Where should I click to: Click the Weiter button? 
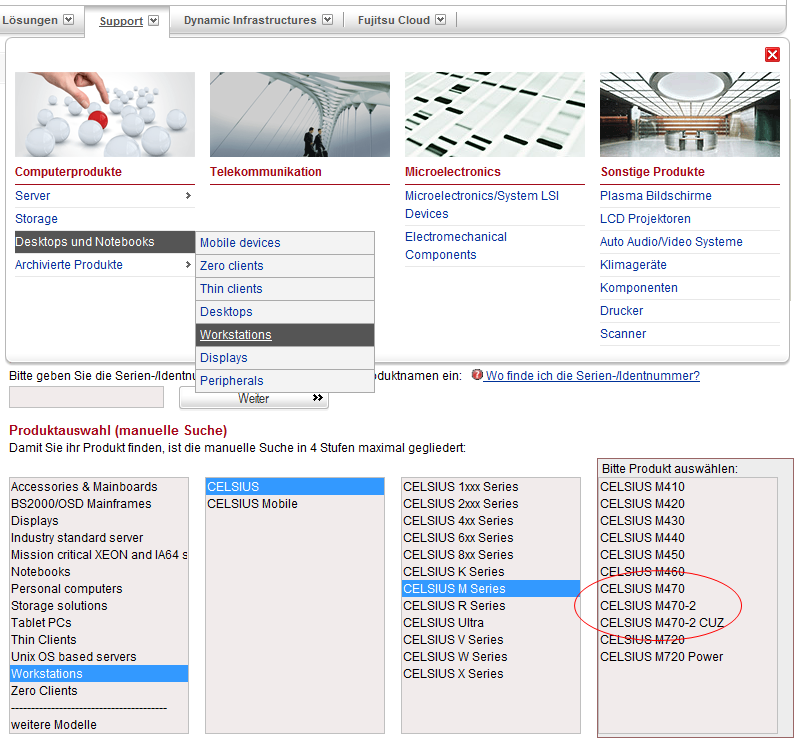click(x=254, y=398)
